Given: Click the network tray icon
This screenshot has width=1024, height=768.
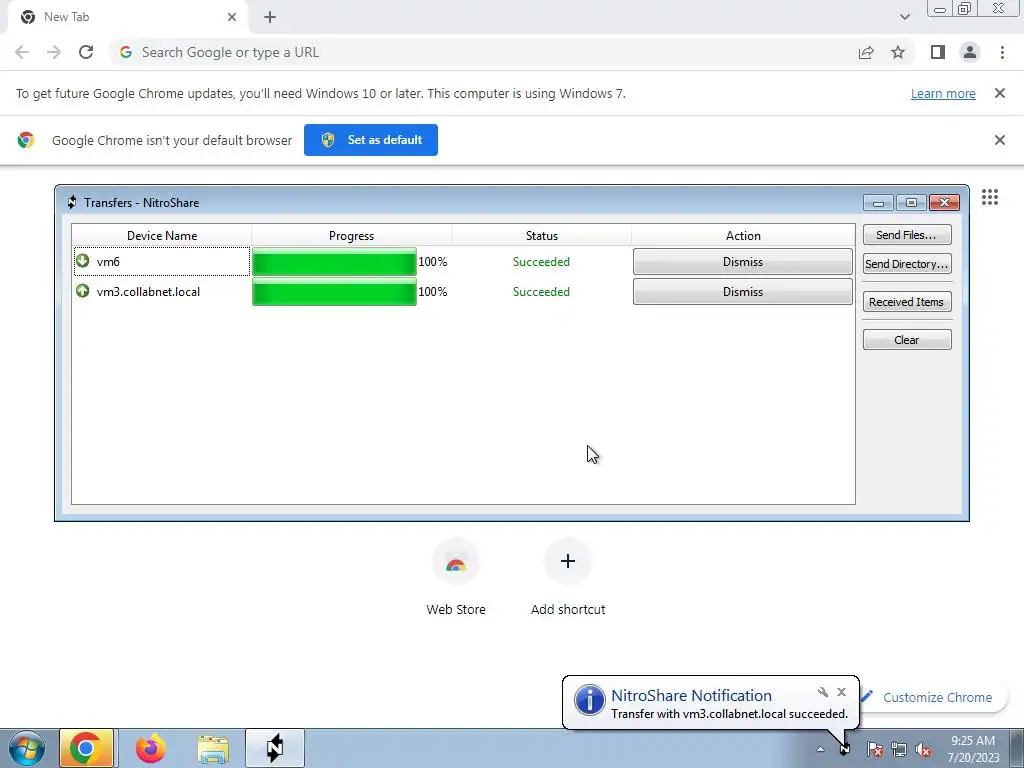Looking at the screenshot, I should [899, 749].
